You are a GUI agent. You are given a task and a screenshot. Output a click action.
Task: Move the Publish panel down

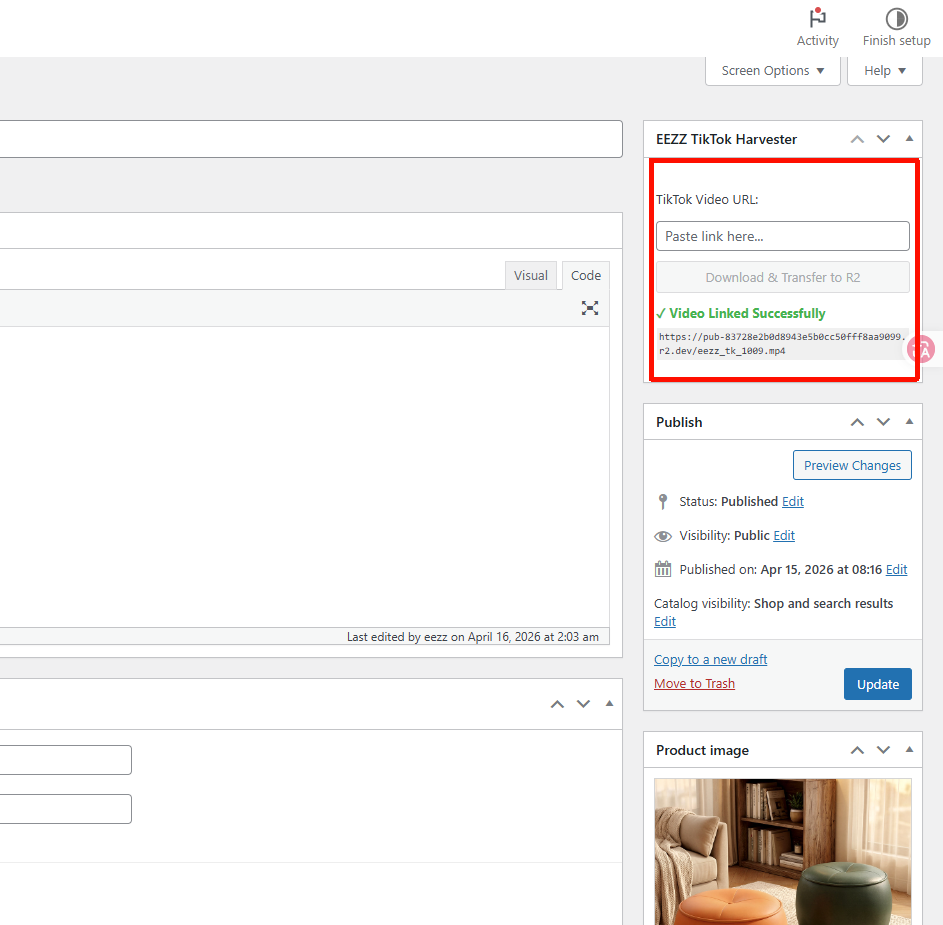pyautogui.click(x=883, y=422)
